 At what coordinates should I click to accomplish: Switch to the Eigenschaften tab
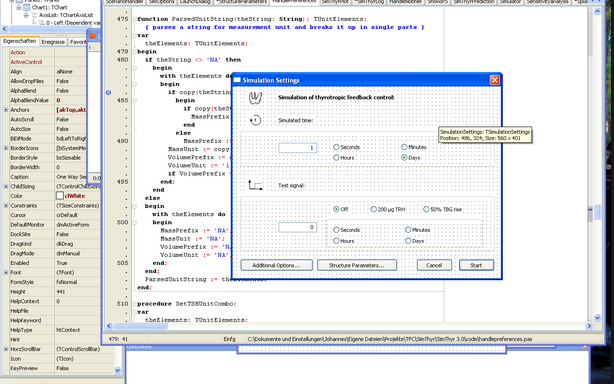click(x=20, y=41)
